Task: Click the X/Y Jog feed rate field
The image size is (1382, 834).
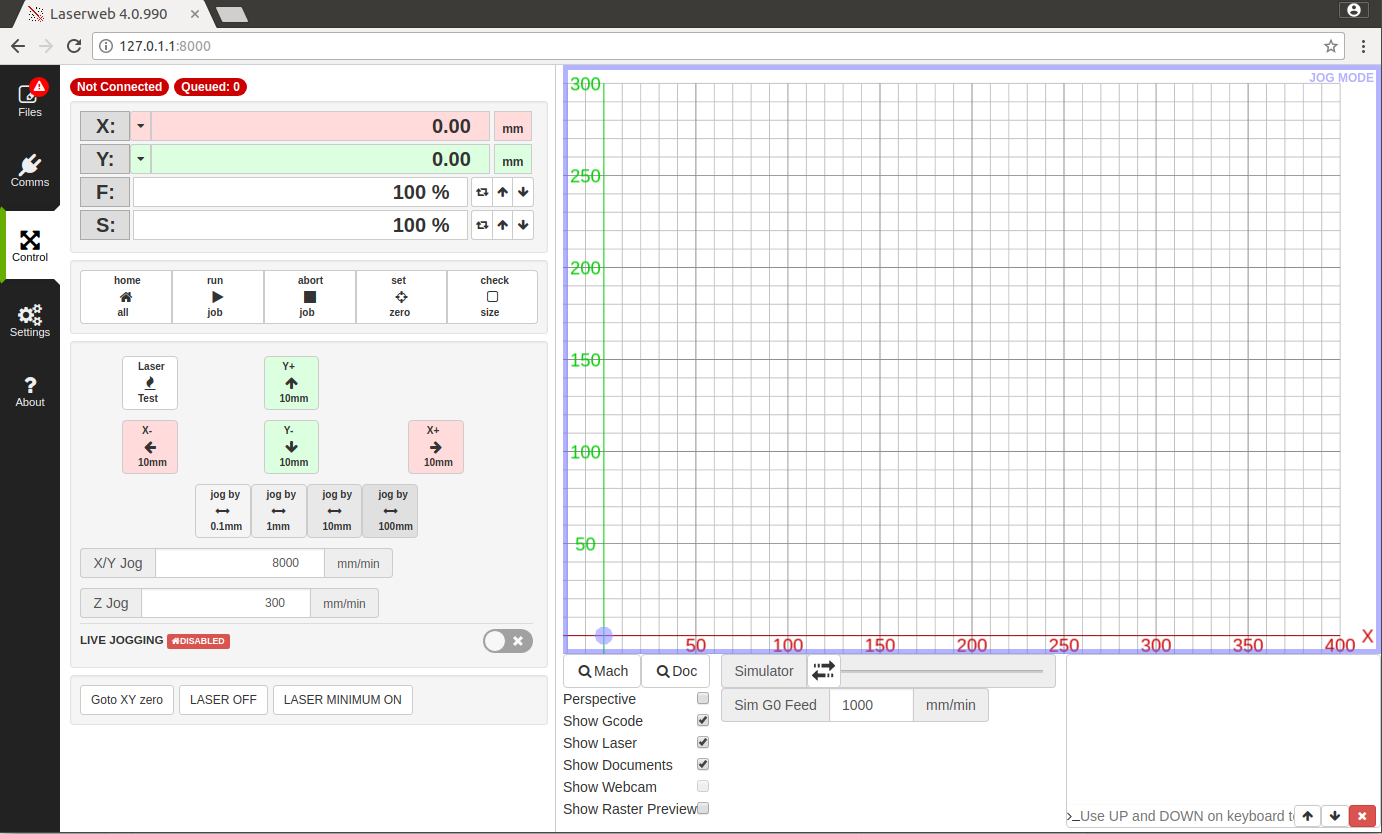Action: click(x=240, y=563)
